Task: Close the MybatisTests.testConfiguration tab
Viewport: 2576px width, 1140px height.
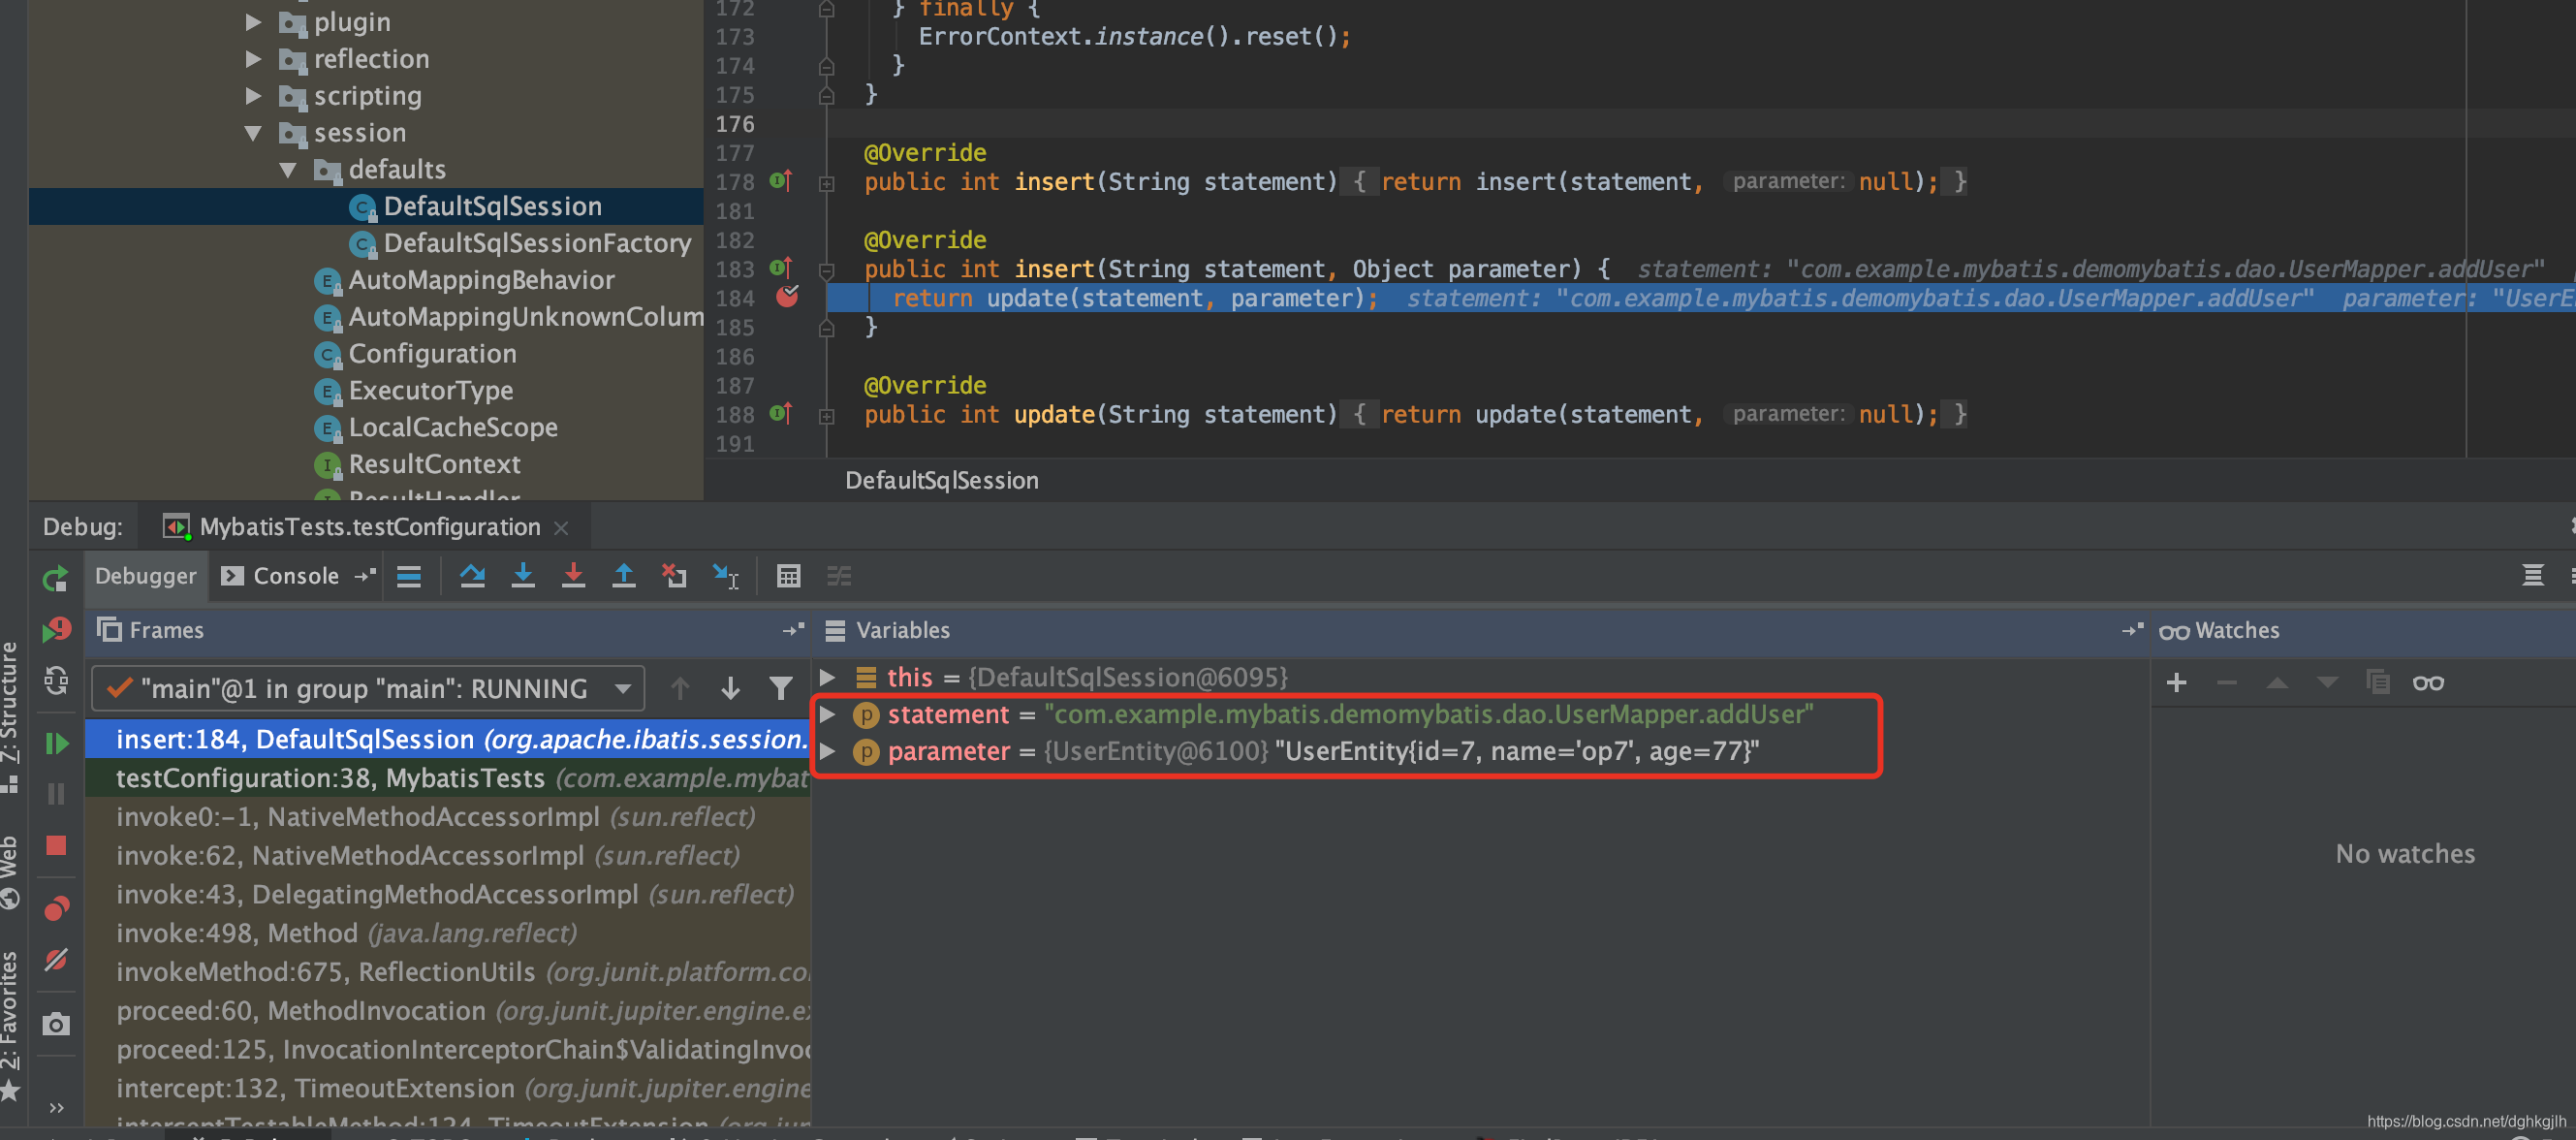Action: tap(561, 528)
